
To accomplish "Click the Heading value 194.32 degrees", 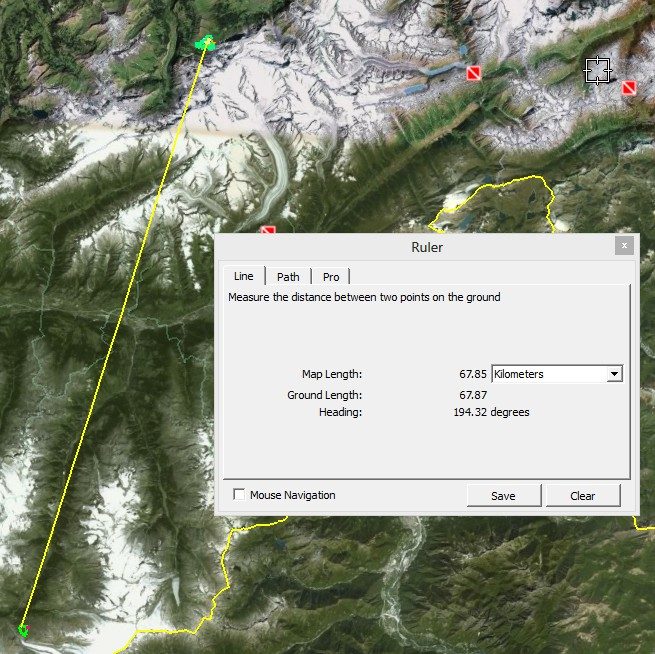I will (x=491, y=412).
